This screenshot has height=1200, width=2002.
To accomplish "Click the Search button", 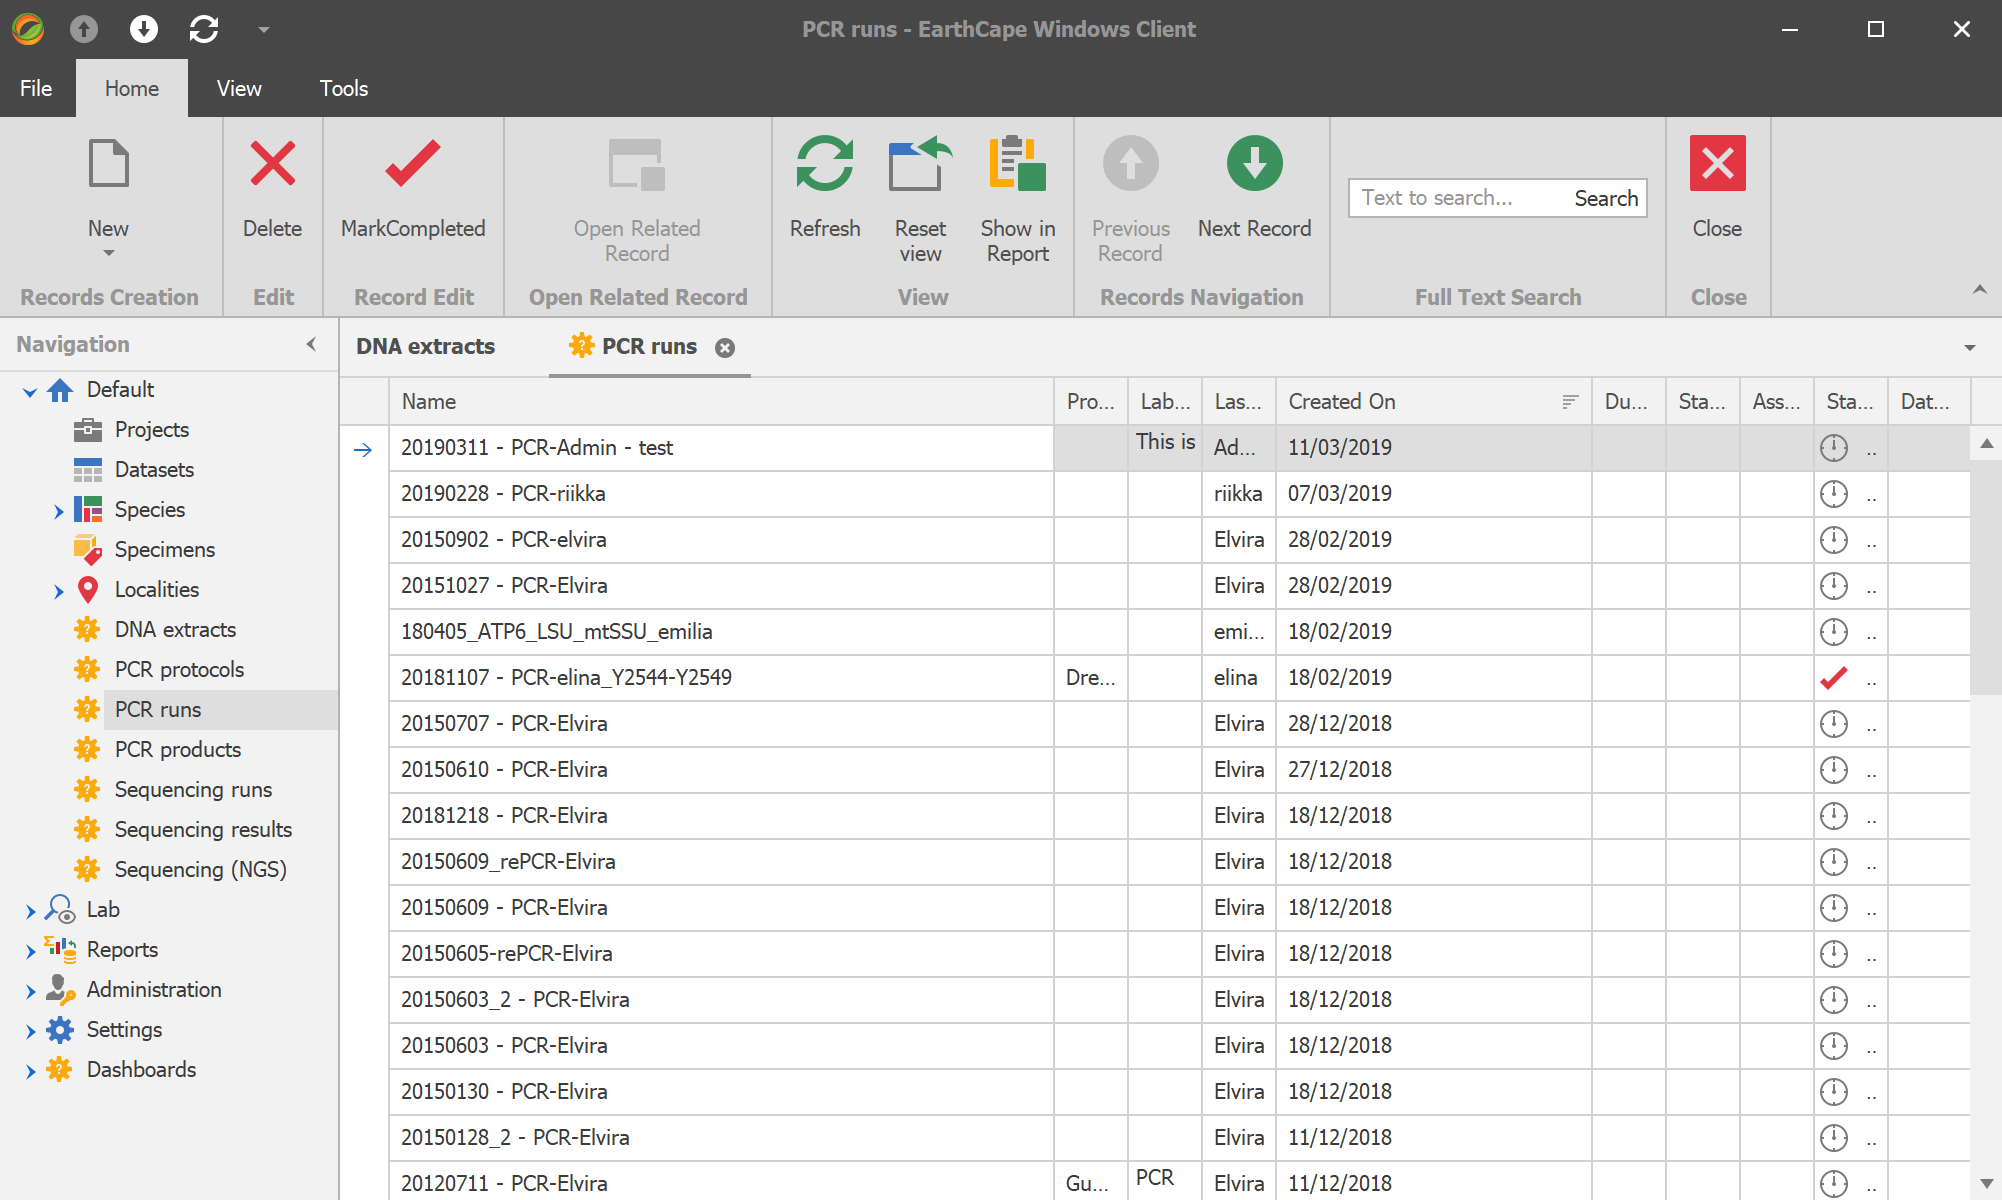I will tap(1606, 198).
